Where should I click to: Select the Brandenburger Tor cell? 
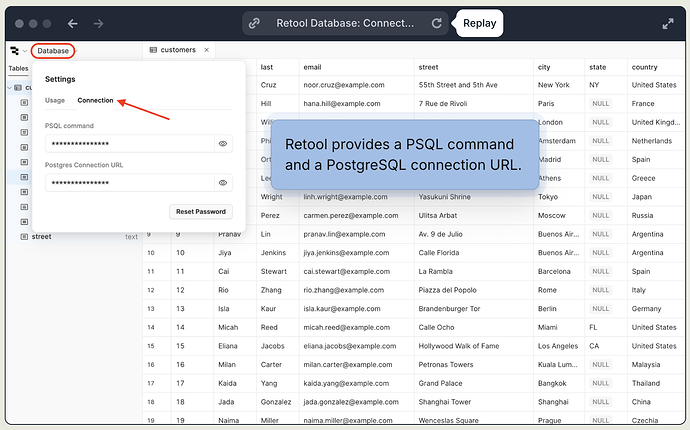(473, 309)
